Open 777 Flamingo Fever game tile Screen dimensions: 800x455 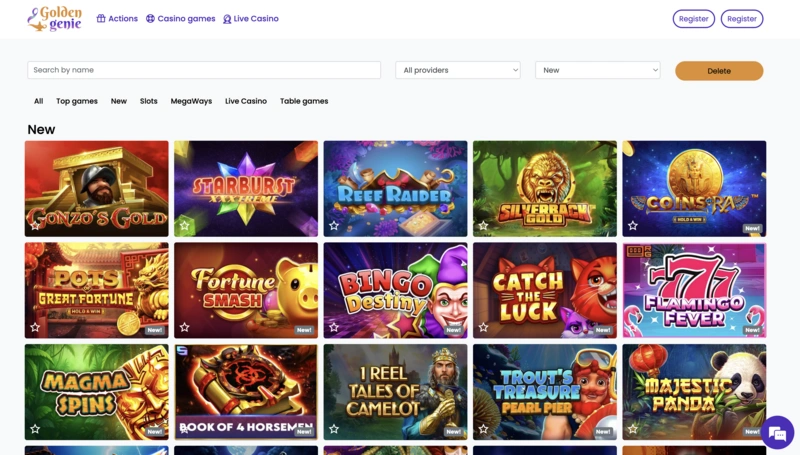[694, 290]
